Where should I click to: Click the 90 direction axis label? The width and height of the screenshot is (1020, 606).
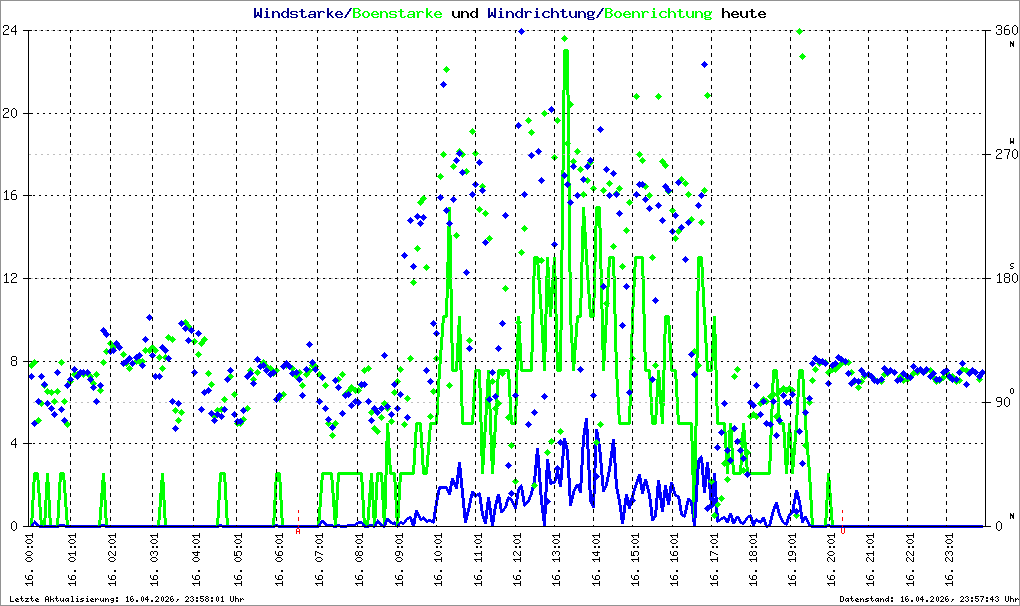[x=1002, y=402]
